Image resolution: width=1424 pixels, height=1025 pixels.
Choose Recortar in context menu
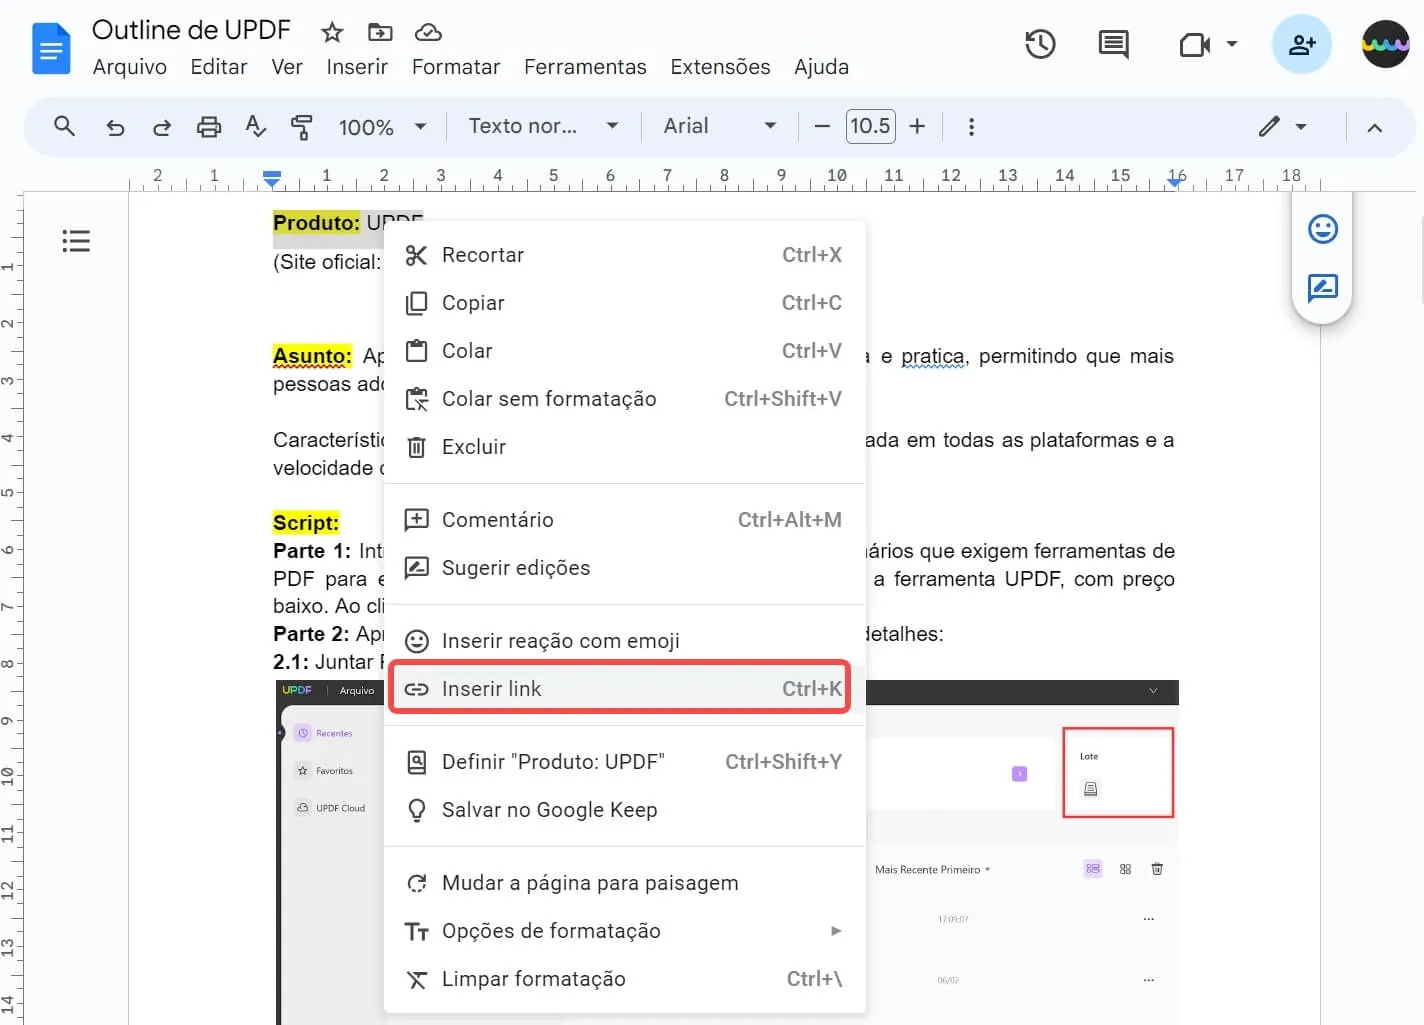tap(625, 255)
